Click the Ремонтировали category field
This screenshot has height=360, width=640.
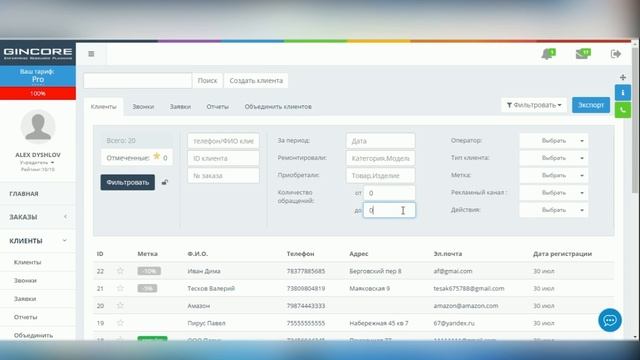[380, 158]
